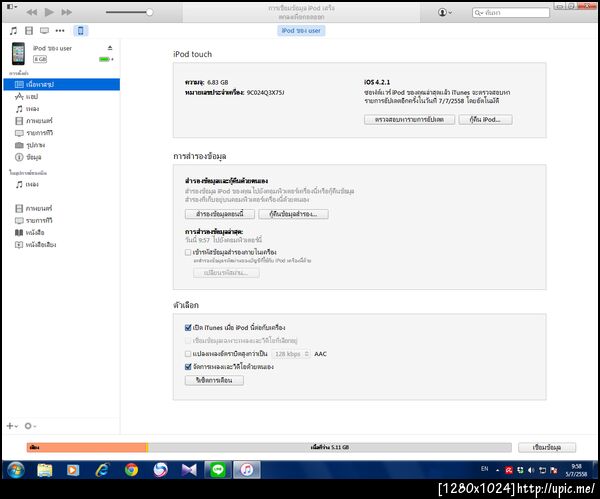600x499 pixels.
Task: Click the Action Center flag tray icon
Action: click(553, 470)
